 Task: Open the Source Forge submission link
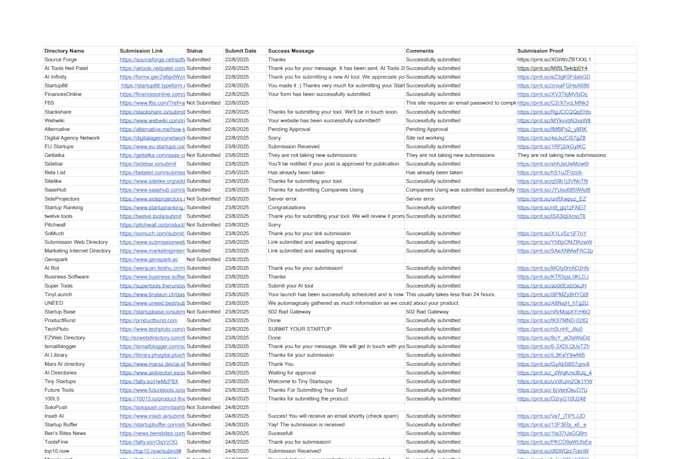(x=152, y=59)
